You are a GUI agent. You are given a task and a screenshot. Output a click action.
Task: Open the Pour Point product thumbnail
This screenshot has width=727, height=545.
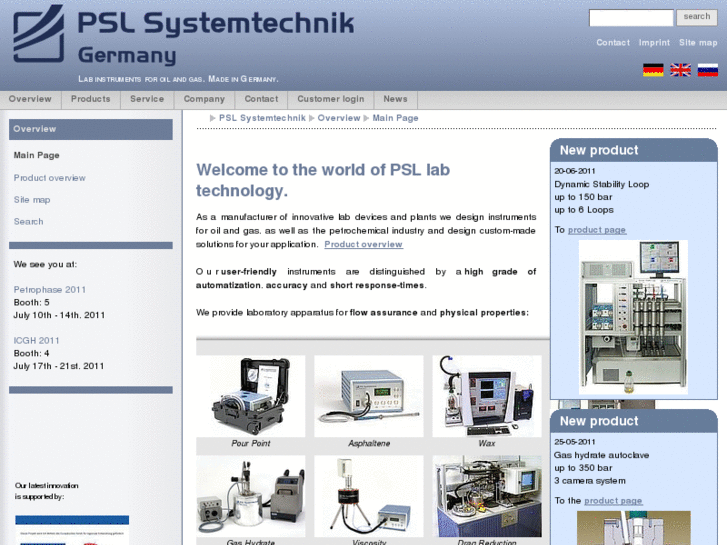(251, 396)
